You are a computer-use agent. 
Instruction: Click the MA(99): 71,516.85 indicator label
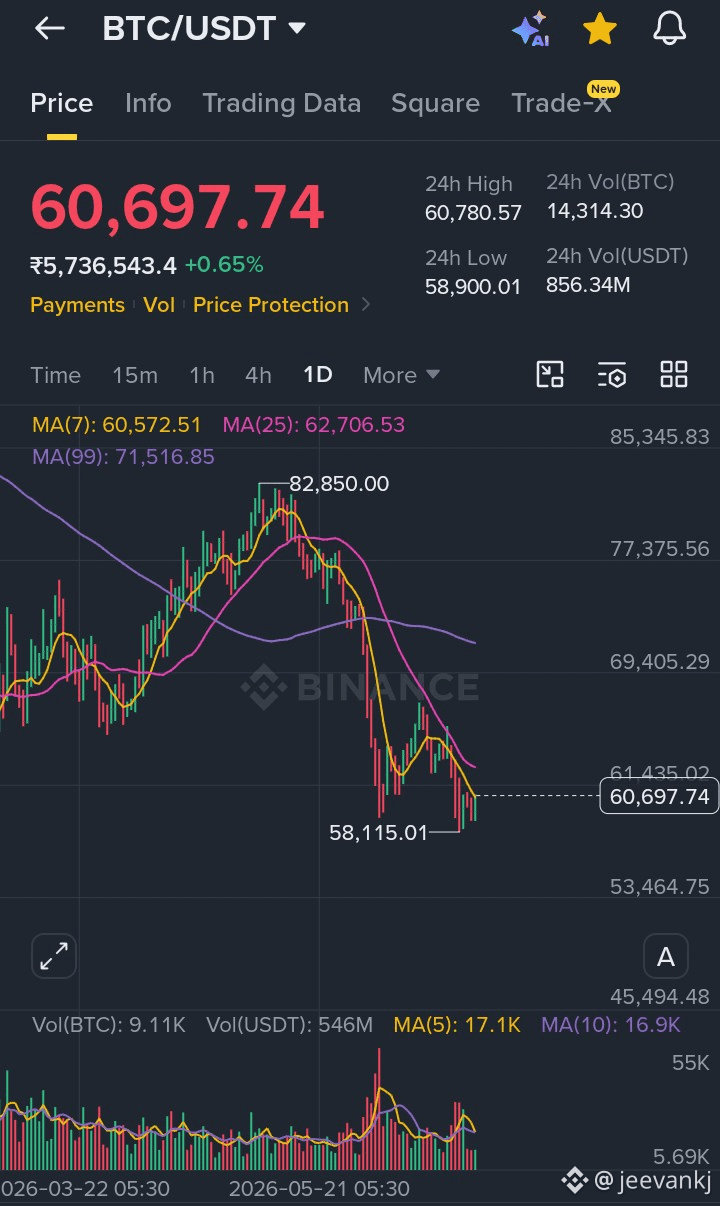point(123,457)
